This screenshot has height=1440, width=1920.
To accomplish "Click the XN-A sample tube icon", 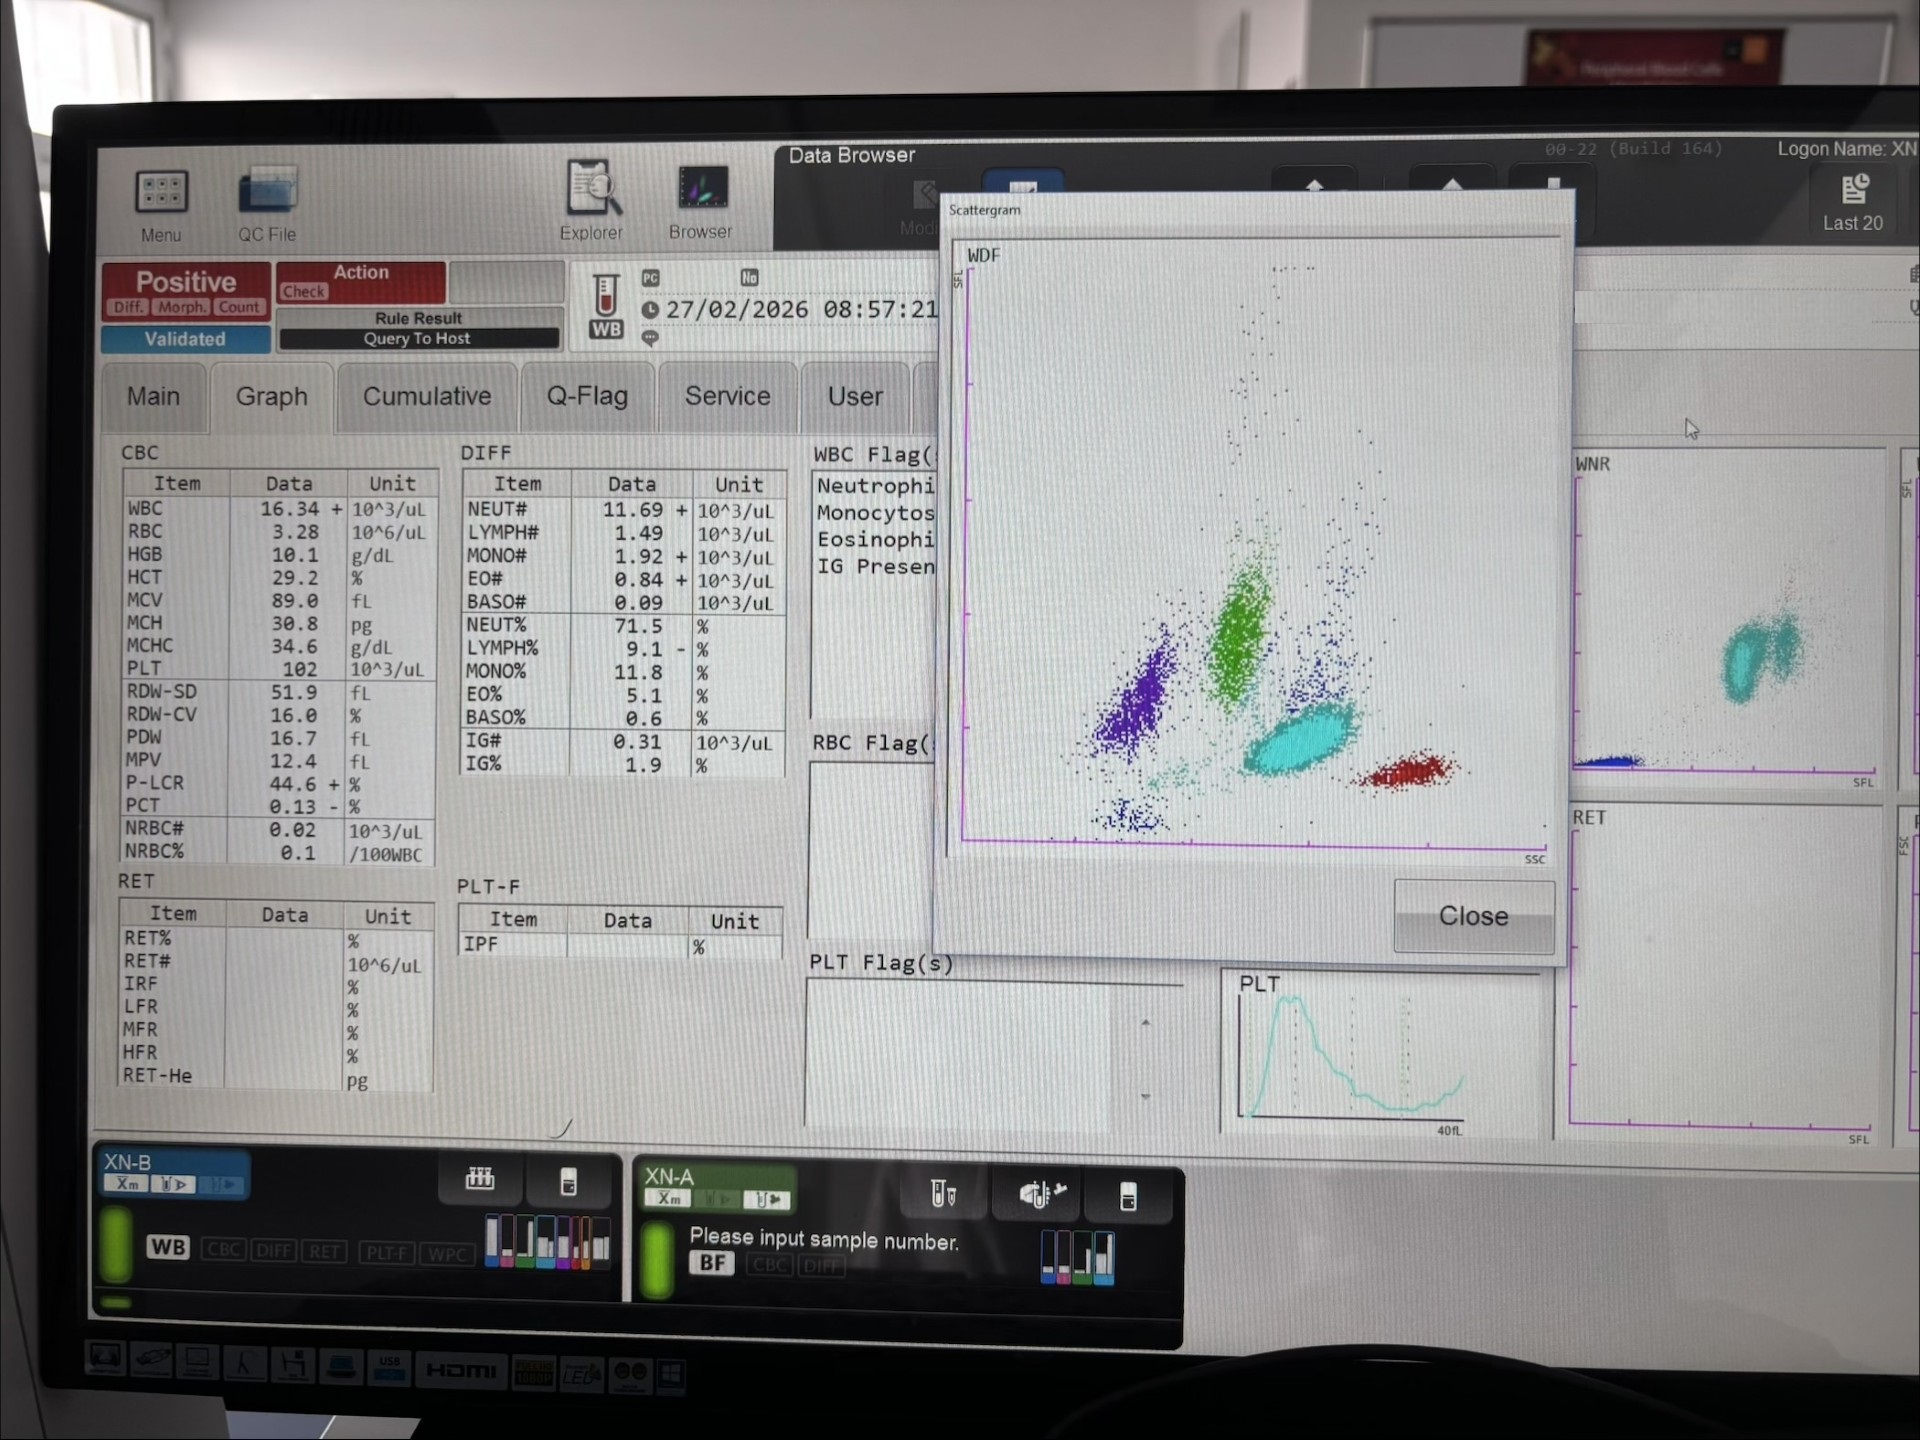I will click(x=943, y=1194).
